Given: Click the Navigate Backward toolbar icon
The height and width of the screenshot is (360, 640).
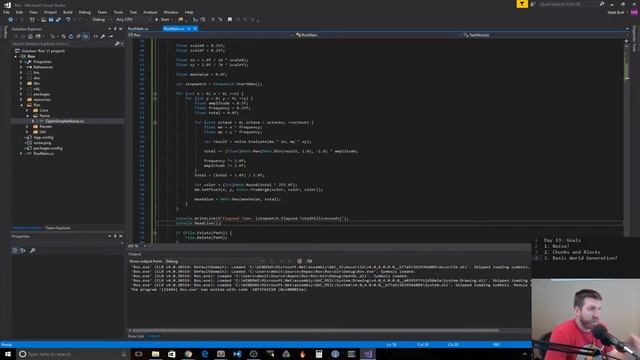Looking at the screenshot, I should 11,20.
